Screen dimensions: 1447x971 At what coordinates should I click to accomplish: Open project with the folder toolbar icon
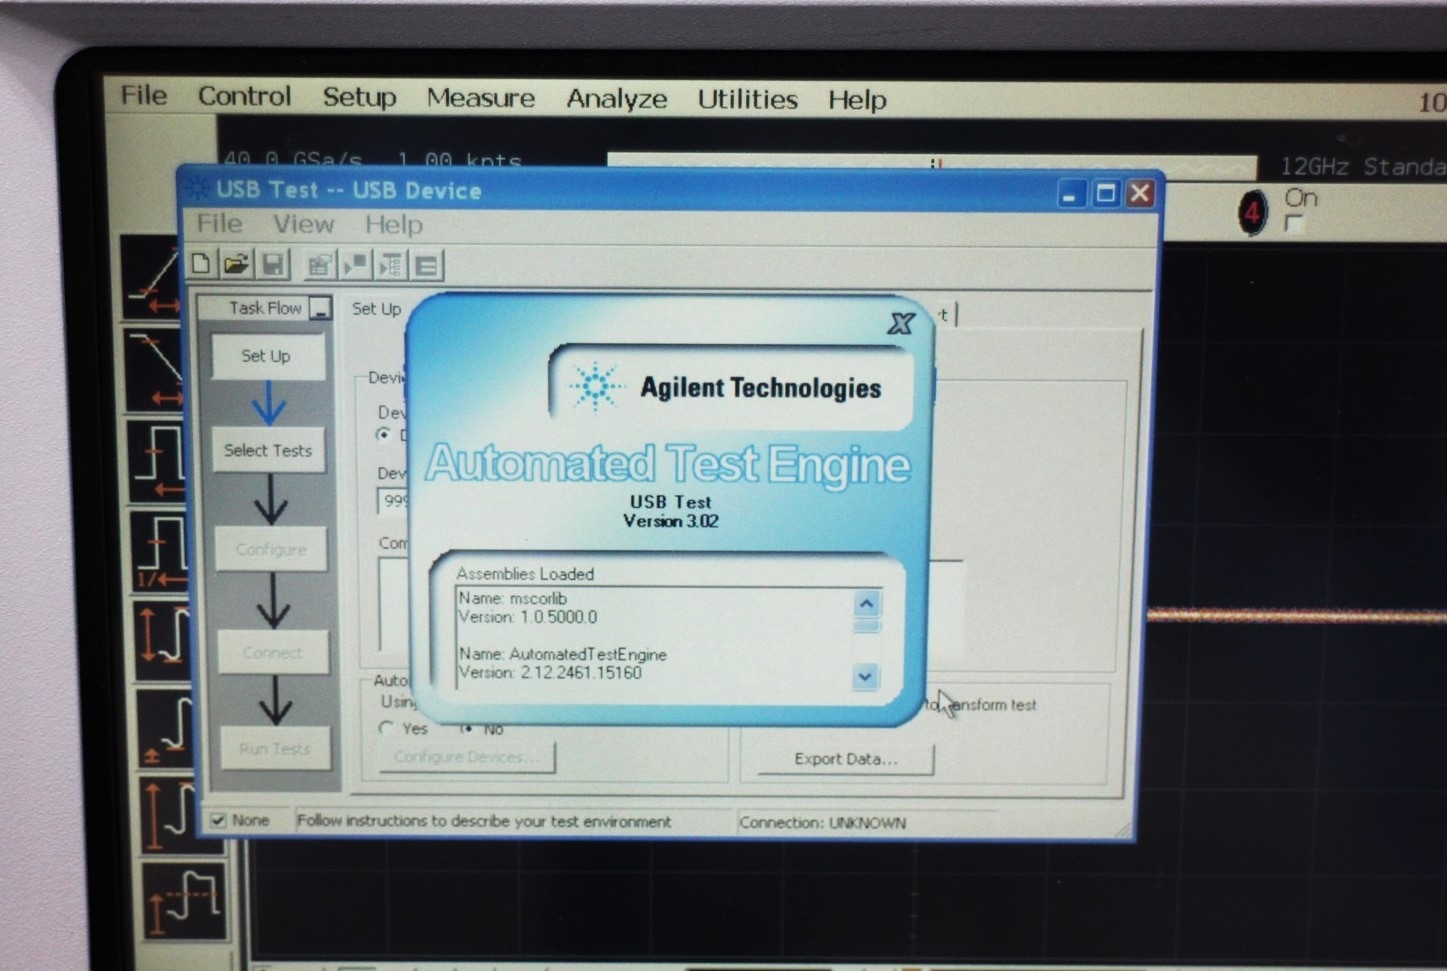236,264
